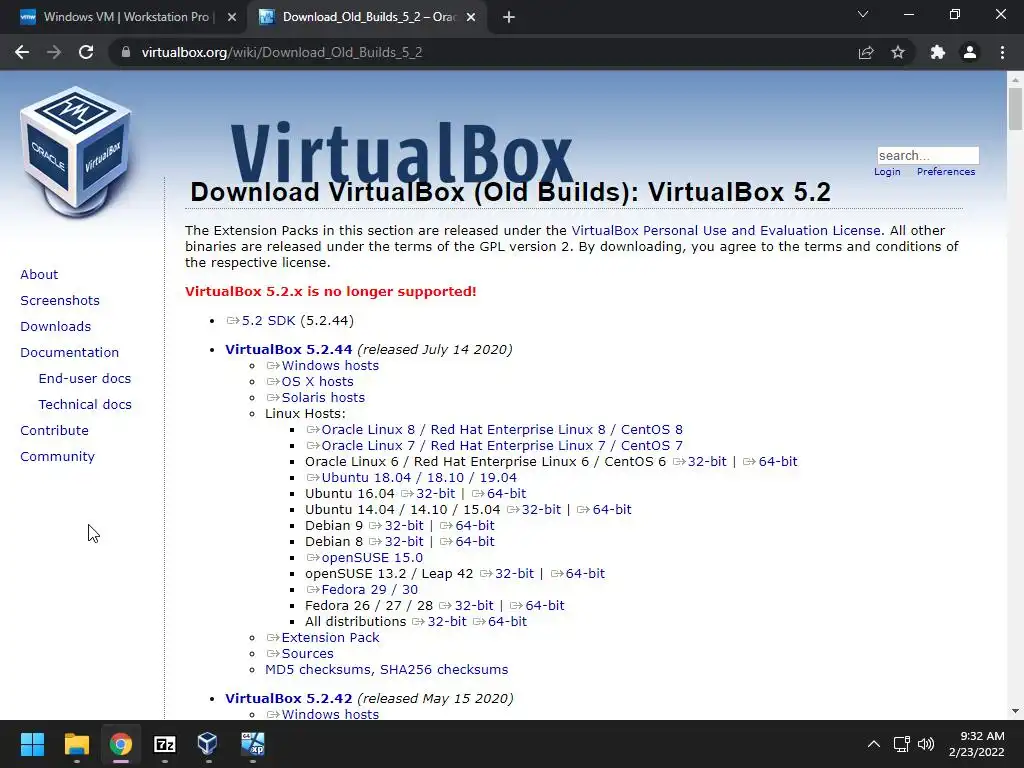Click the forward navigation arrow
The image size is (1024, 768).
click(54, 52)
